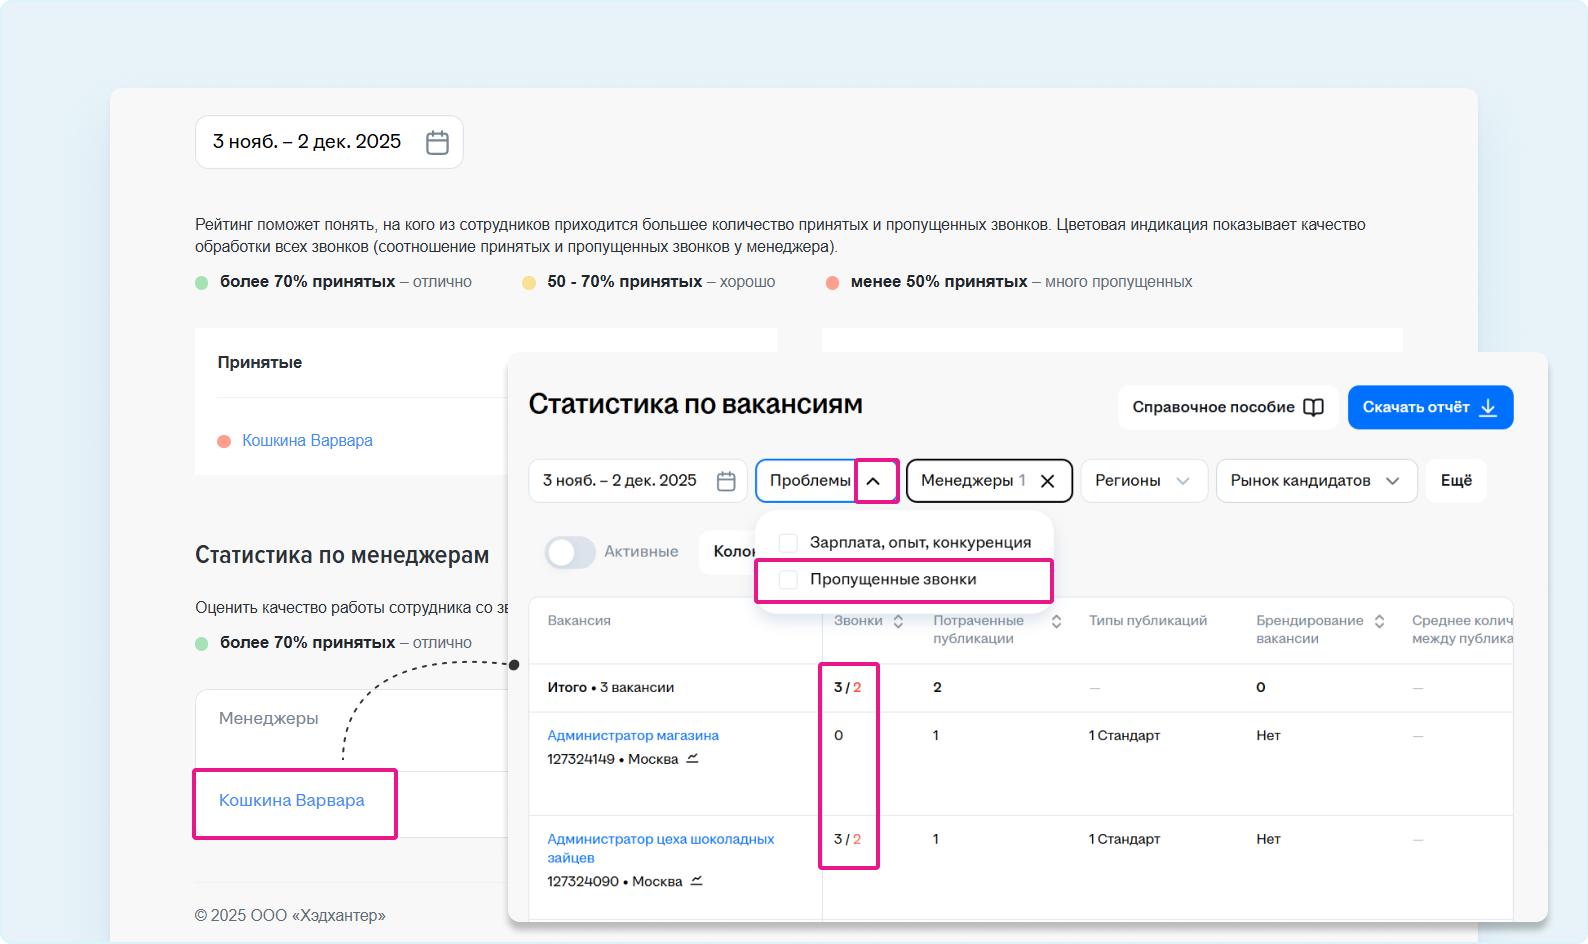Clear the Менеджеры filter with X icon
1588x944 pixels.
(1047, 481)
